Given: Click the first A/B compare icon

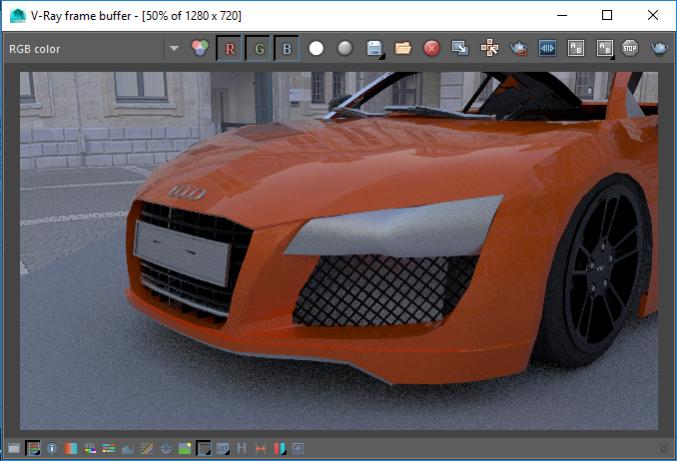Looking at the screenshot, I should click(x=576, y=48).
